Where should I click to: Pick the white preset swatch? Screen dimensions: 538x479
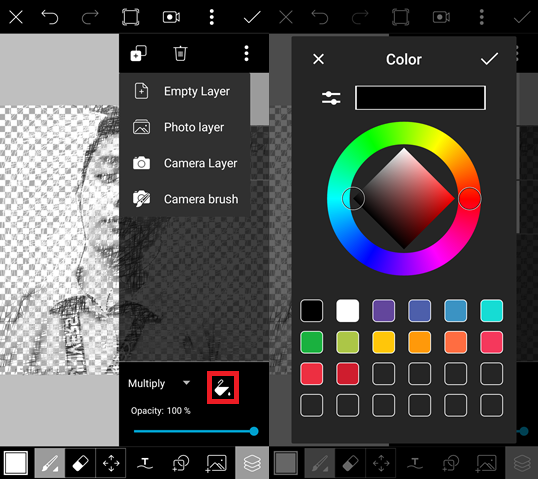click(x=348, y=311)
